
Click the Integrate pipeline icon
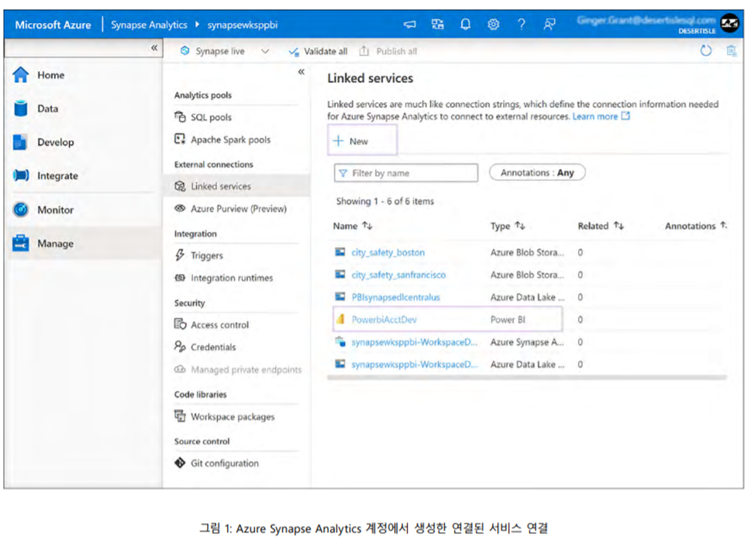[x=21, y=176]
